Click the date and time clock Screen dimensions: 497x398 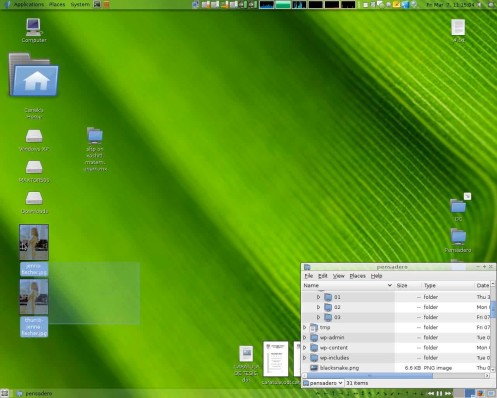pos(451,4)
